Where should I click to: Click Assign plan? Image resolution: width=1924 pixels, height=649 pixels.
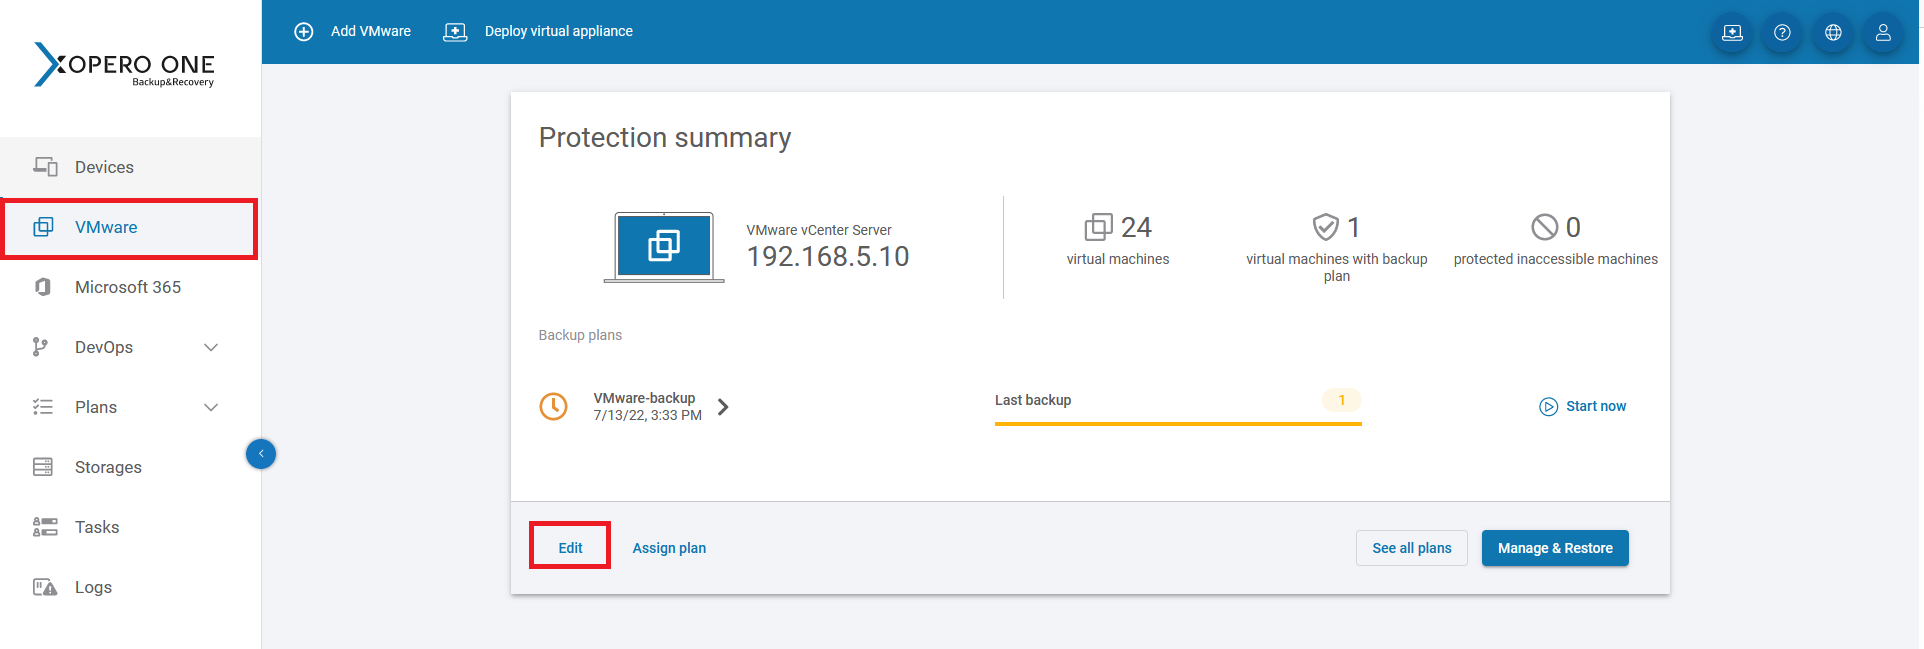click(669, 548)
